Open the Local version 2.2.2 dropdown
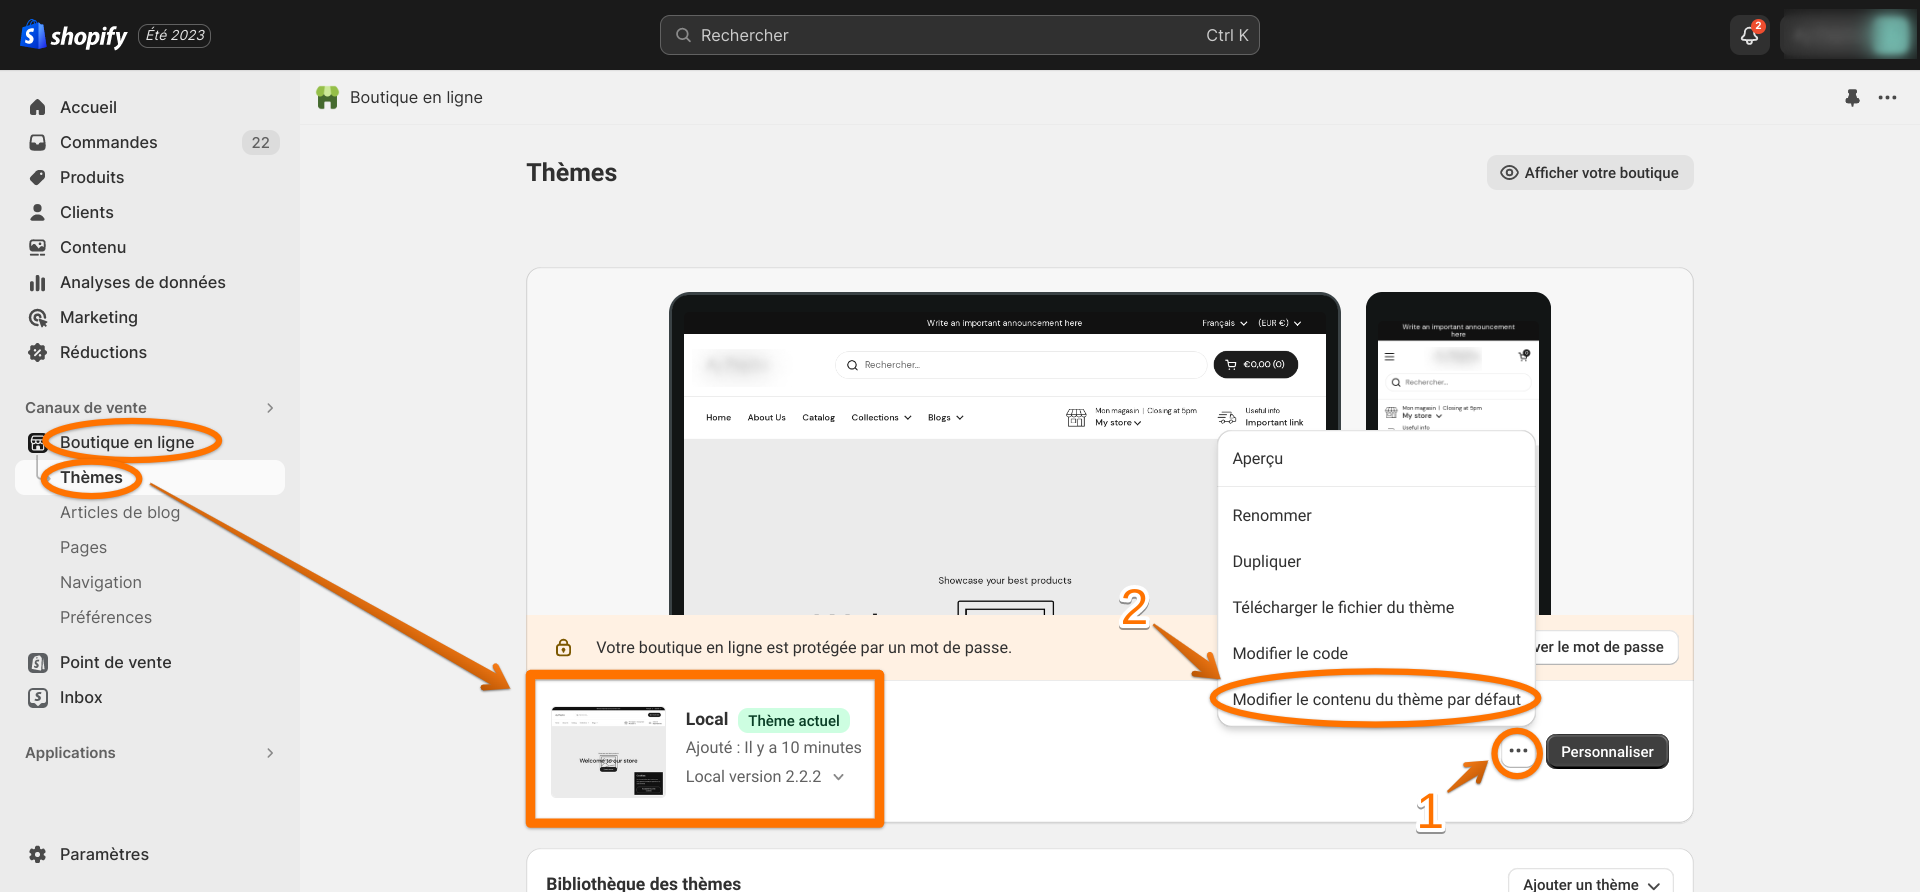Screen dimensions: 1920x892 765,776
